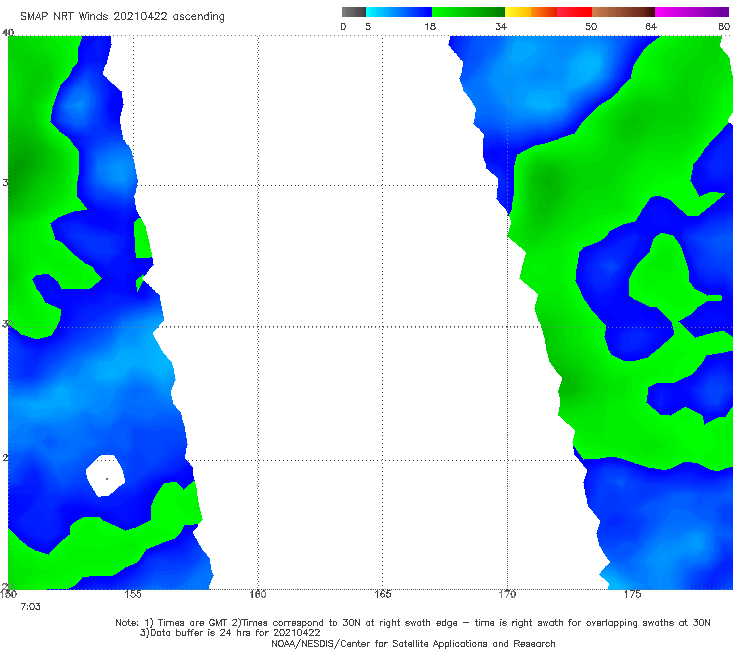Screen dimensions: 740x650
Task: Click the '5' color bar label
Action: click(x=368, y=27)
